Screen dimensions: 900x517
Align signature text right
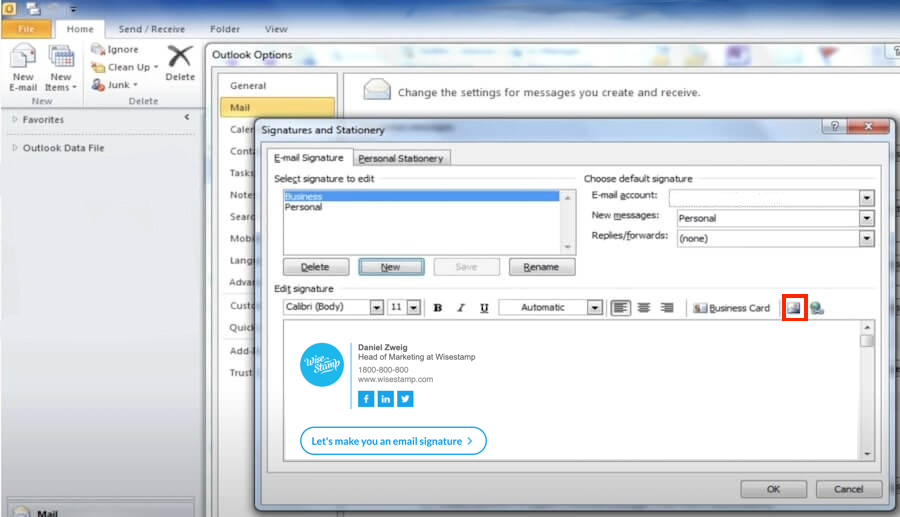click(666, 308)
